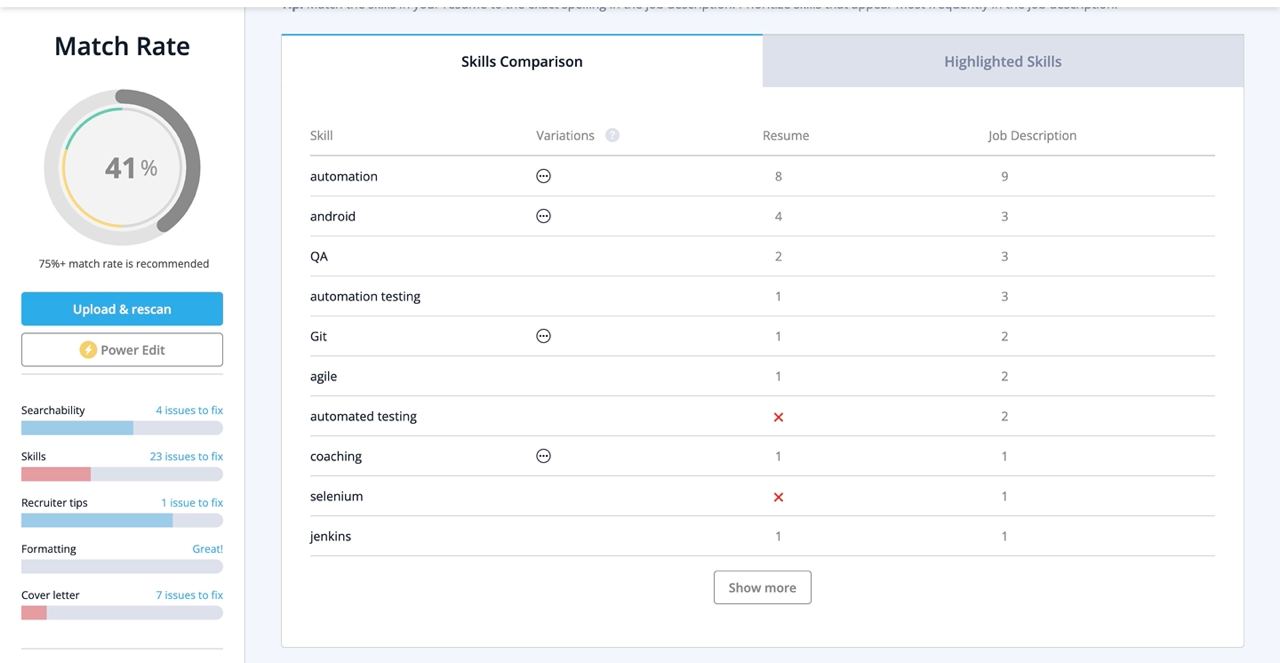Open Cover letter 7 issues to fix link

(x=189, y=595)
